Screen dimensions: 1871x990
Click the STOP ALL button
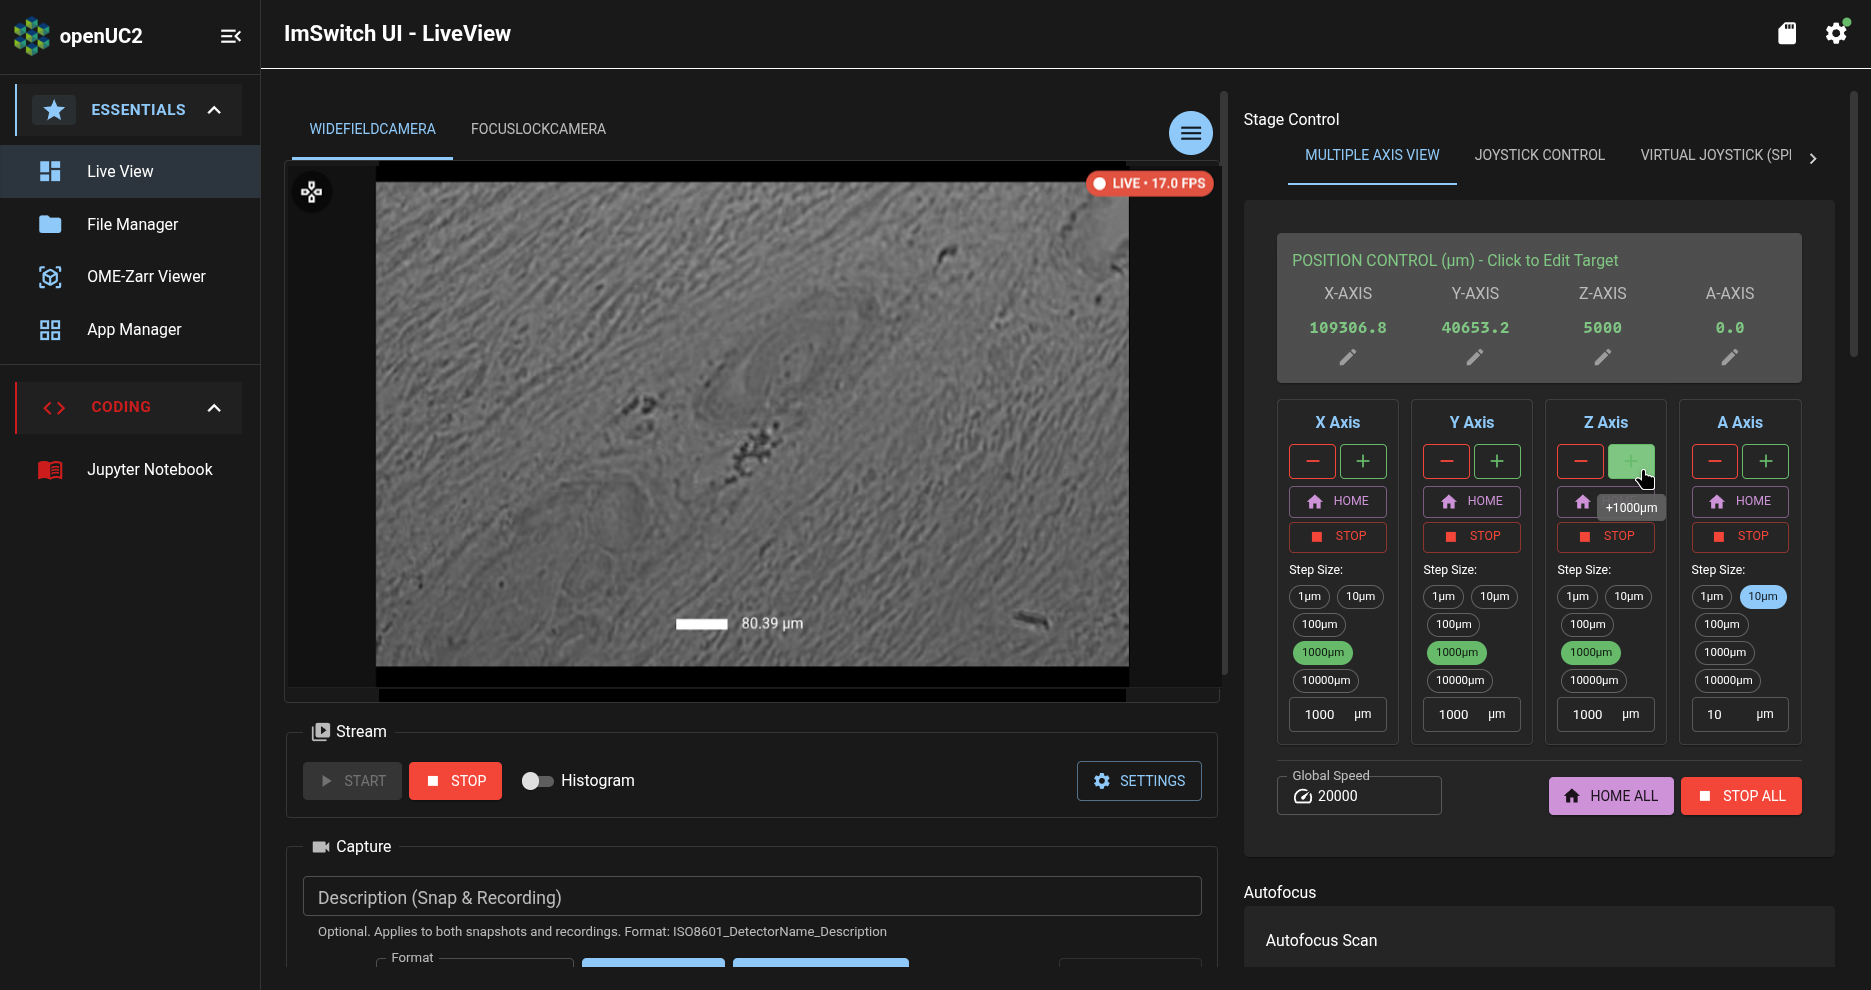point(1740,795)
